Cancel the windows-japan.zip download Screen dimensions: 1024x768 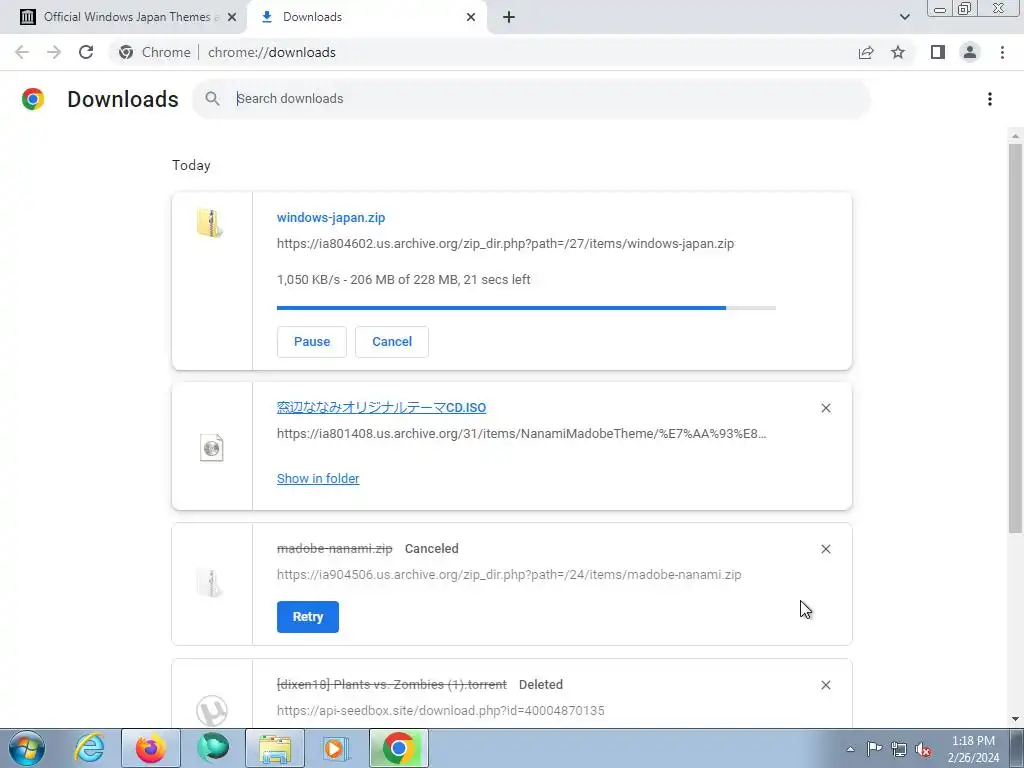[x=392, y=342]
